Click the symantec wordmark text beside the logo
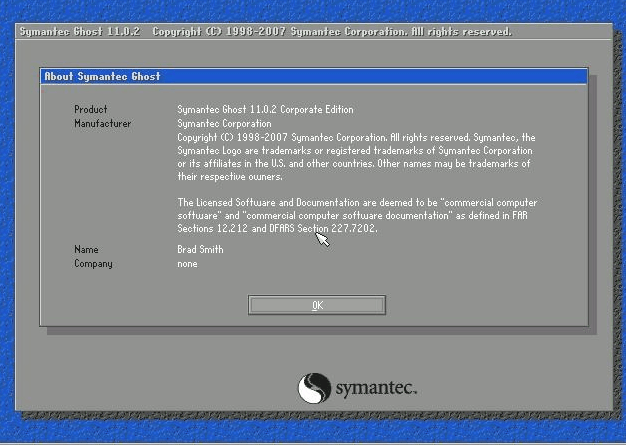The width and height of the screenshot is (626, 445). click(375, 388)
